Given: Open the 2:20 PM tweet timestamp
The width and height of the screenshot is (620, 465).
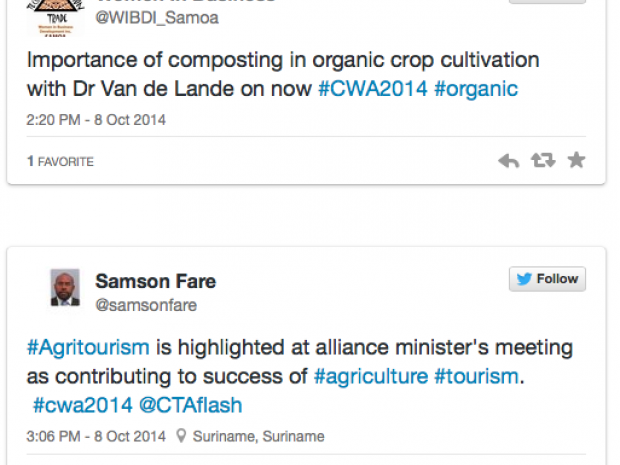Looking at the screenshot, I should click(96, 120).
